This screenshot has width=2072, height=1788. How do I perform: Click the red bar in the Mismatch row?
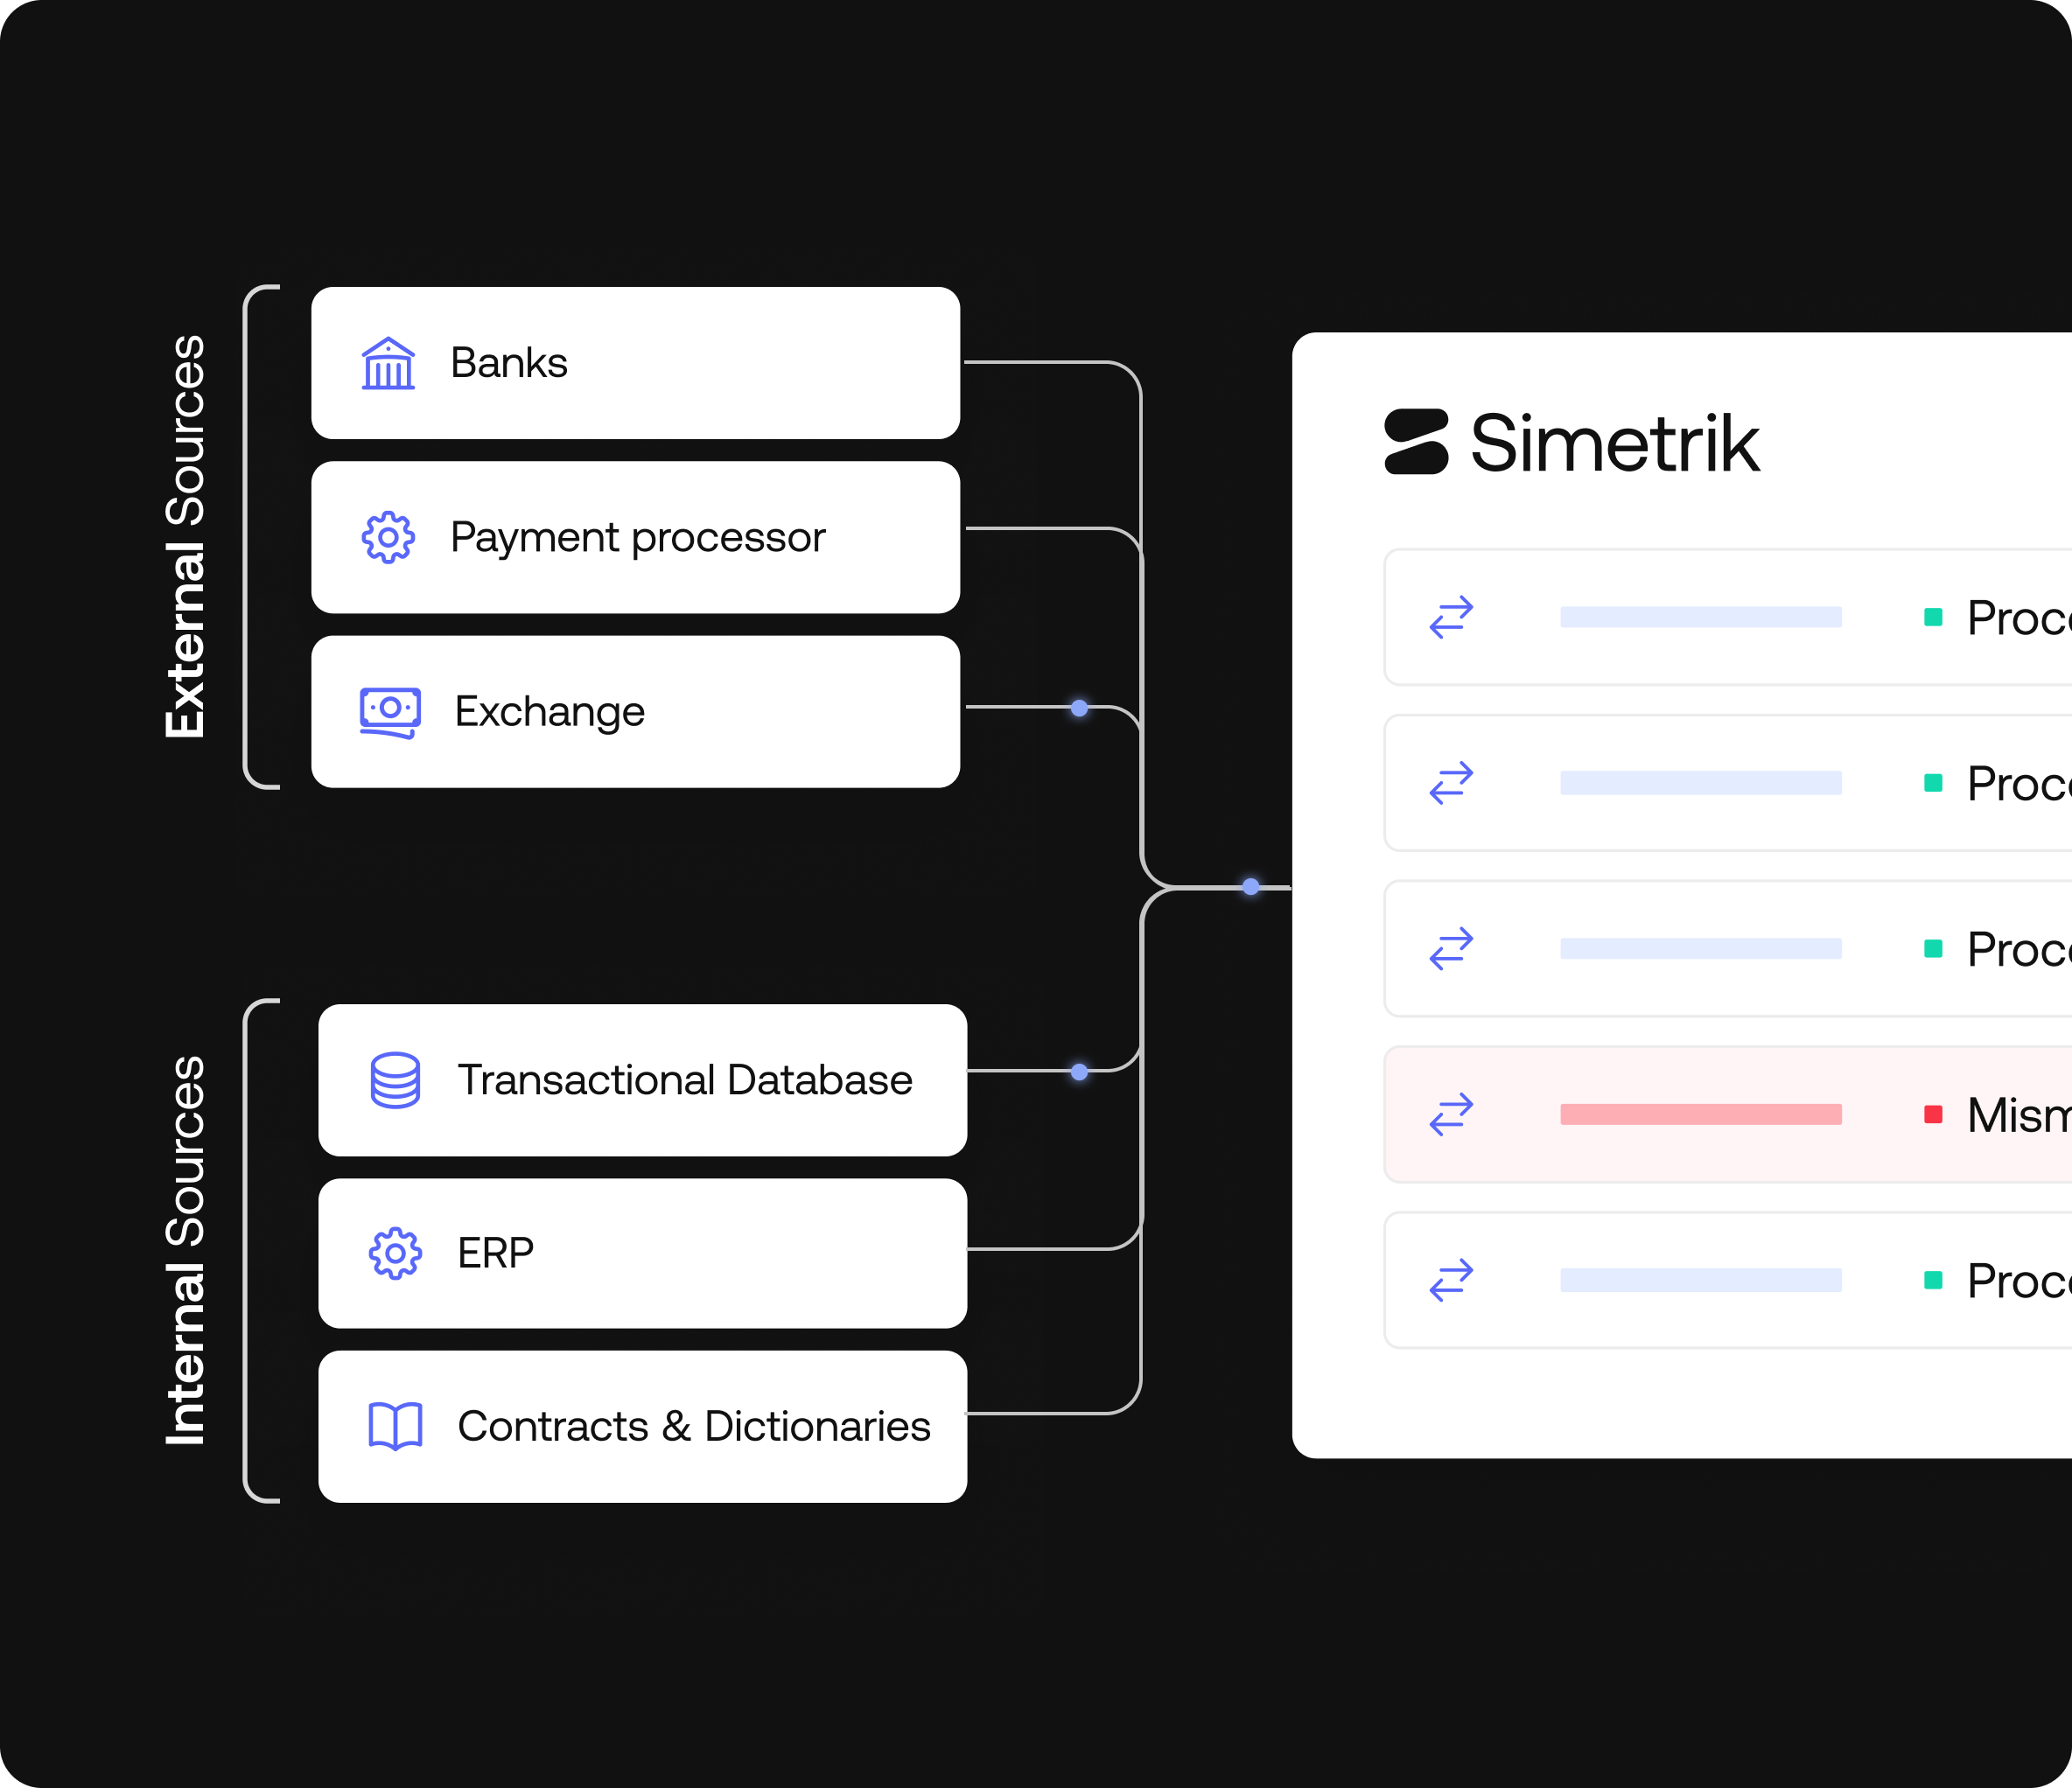point(1701,1114)
